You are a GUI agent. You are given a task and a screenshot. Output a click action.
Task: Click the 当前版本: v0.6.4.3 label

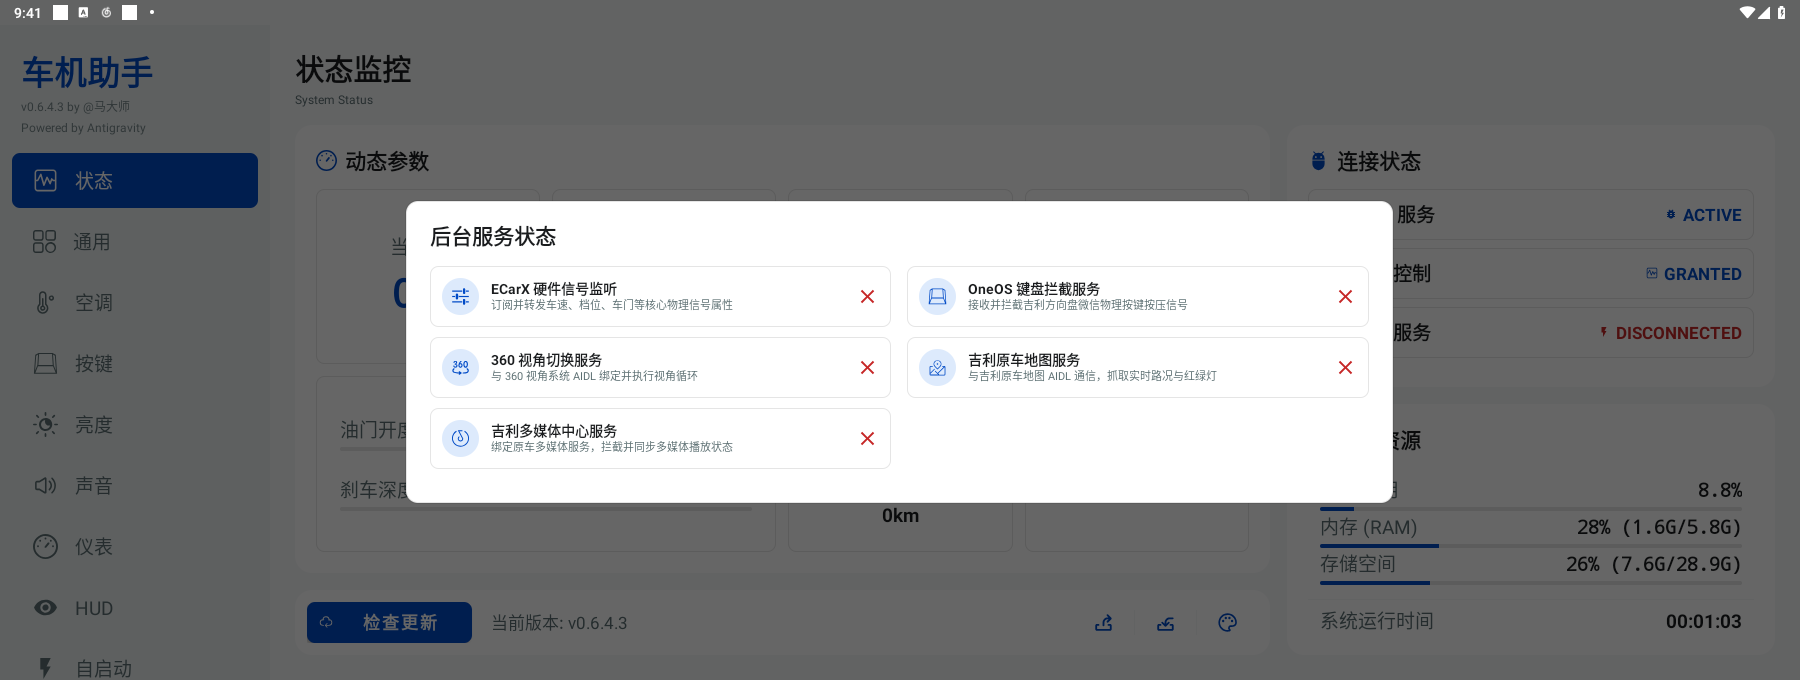(559, 623)
